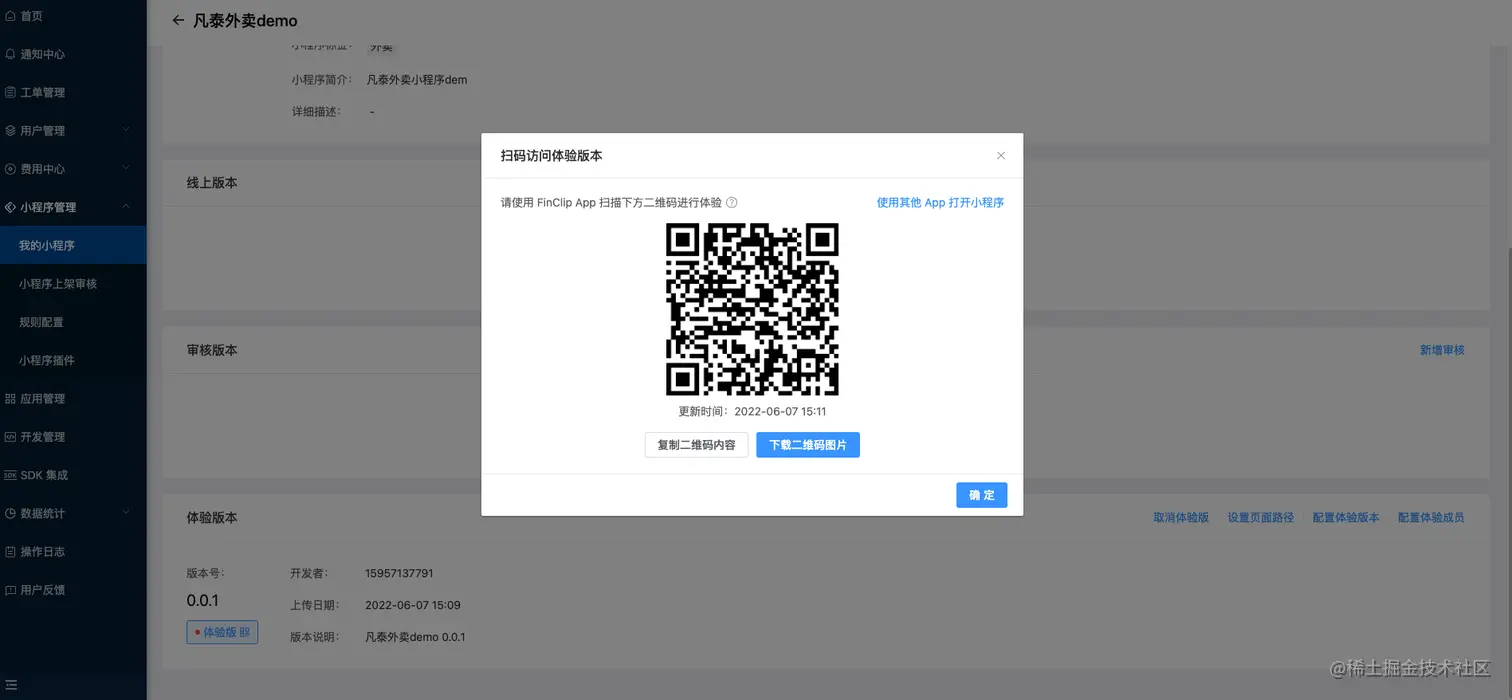This screenshot has width=1512, height=700.
Task: Go back using the arrow beside 凡泰外卖demo
Action: (178, 20)
